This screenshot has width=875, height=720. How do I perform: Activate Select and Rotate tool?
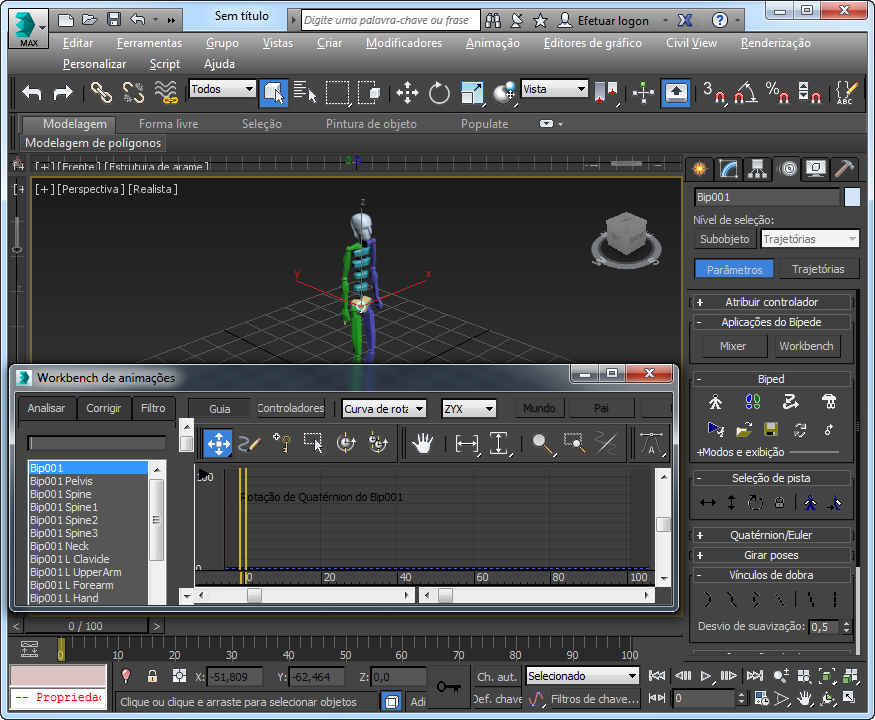tap(439, 93)
